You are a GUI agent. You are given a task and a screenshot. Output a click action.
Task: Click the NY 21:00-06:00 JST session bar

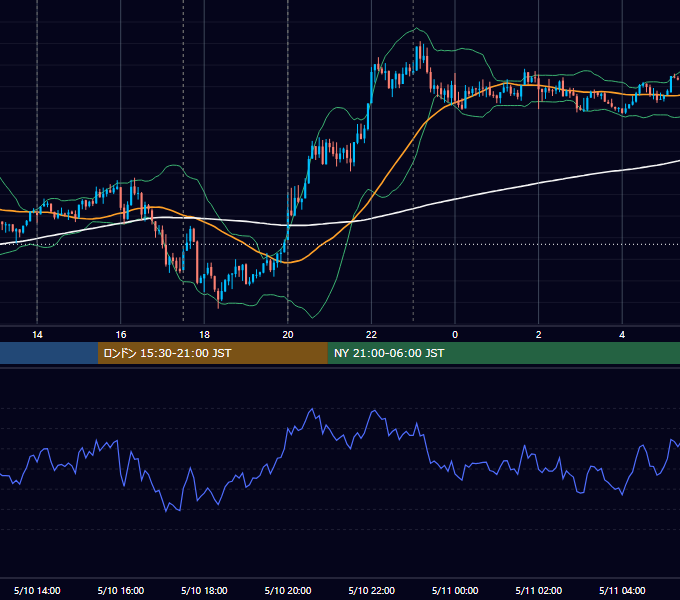tap(503, 353)
